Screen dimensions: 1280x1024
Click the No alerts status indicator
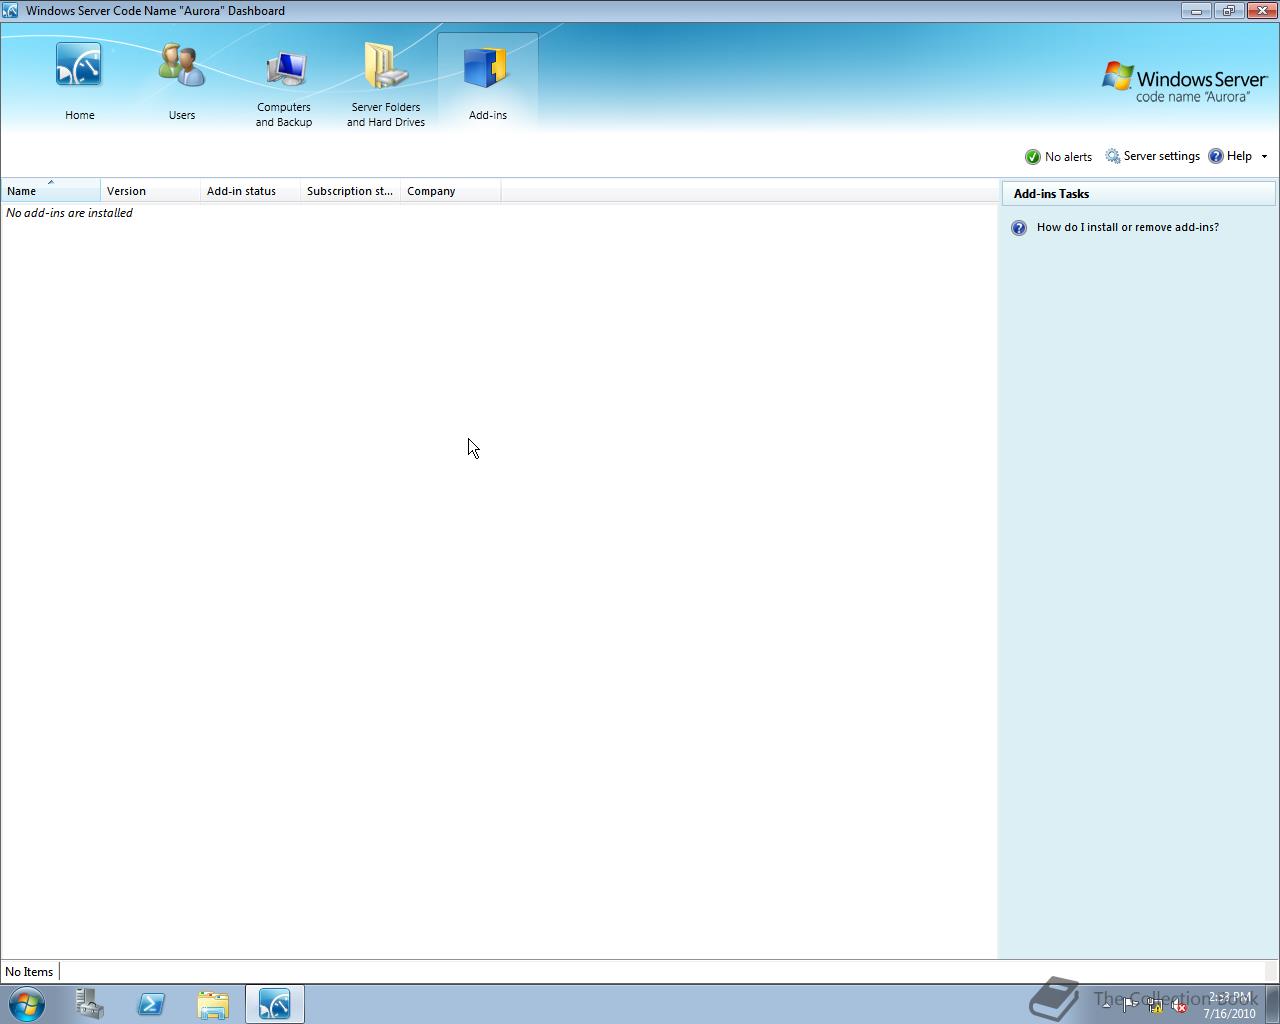click(x=1058, y=157)
